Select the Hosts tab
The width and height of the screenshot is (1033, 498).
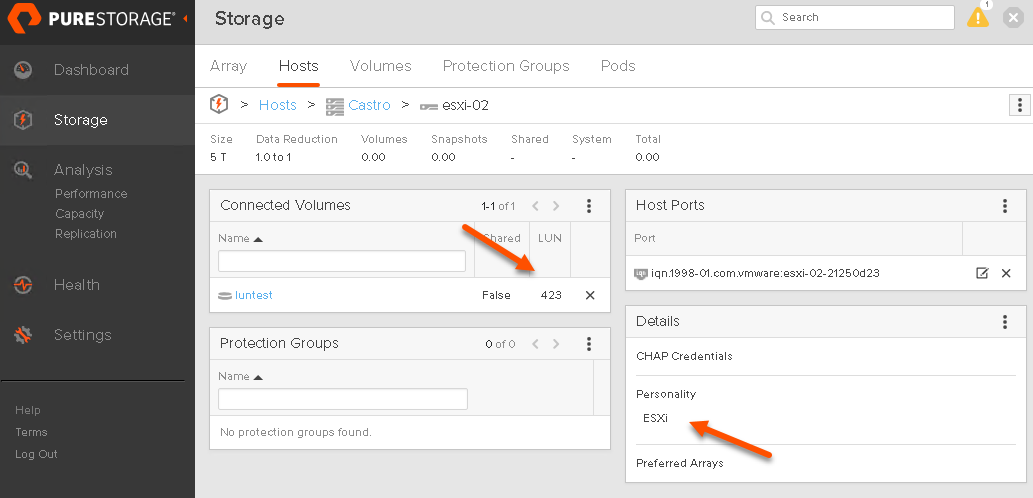[x=298, y=66]
